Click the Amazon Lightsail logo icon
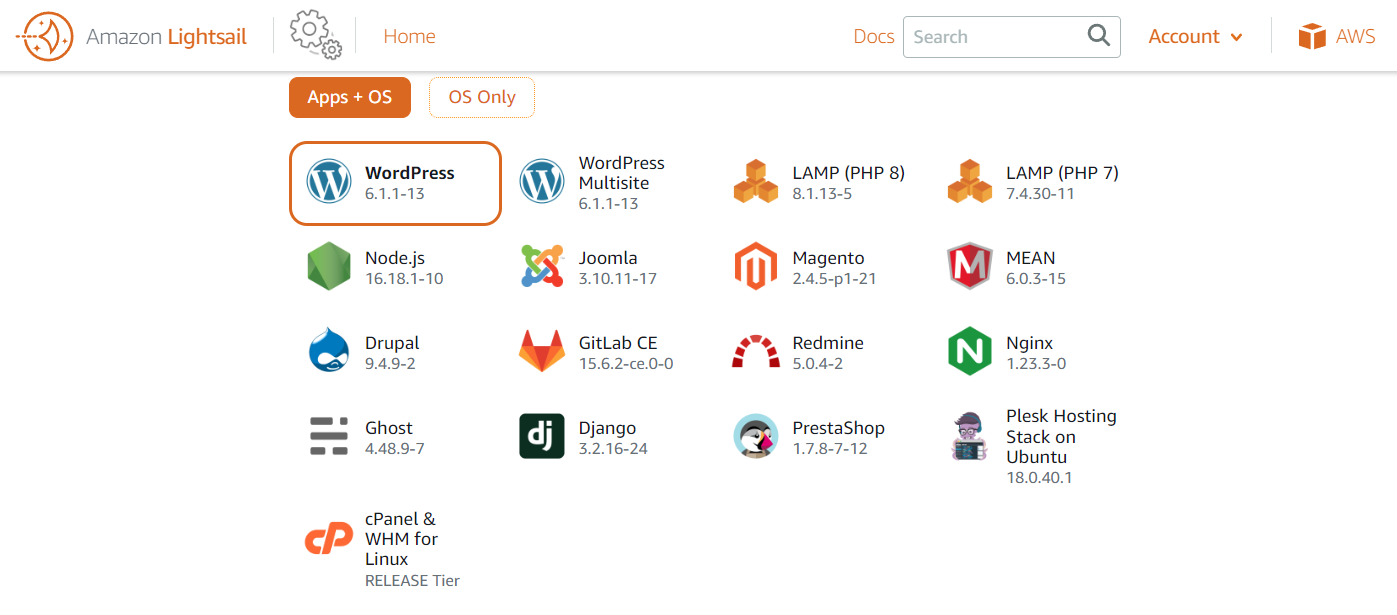The width and height of the screenshot is (1397, 615). click(44, 37)
